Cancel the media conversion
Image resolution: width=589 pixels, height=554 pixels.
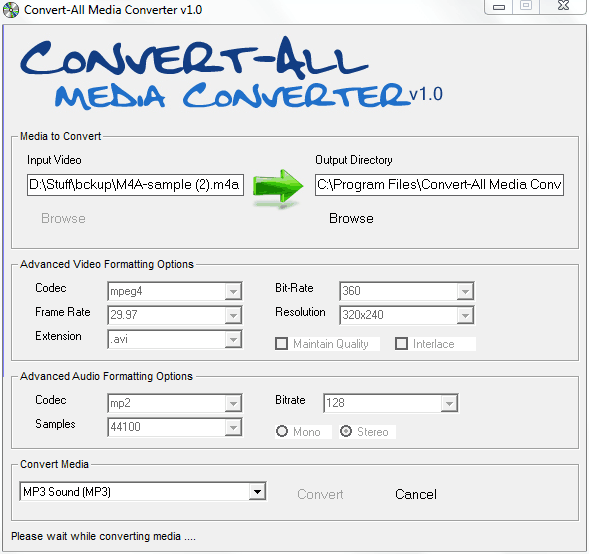point(416,494)
